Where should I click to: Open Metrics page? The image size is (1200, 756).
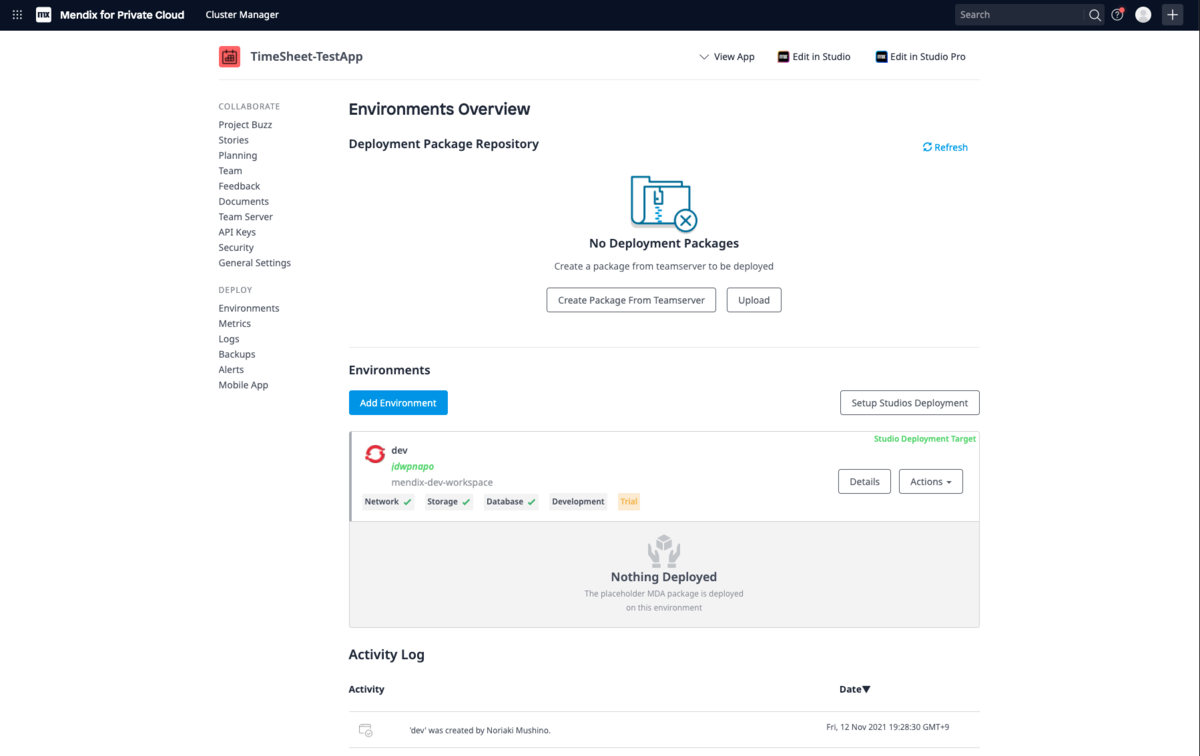235,324
